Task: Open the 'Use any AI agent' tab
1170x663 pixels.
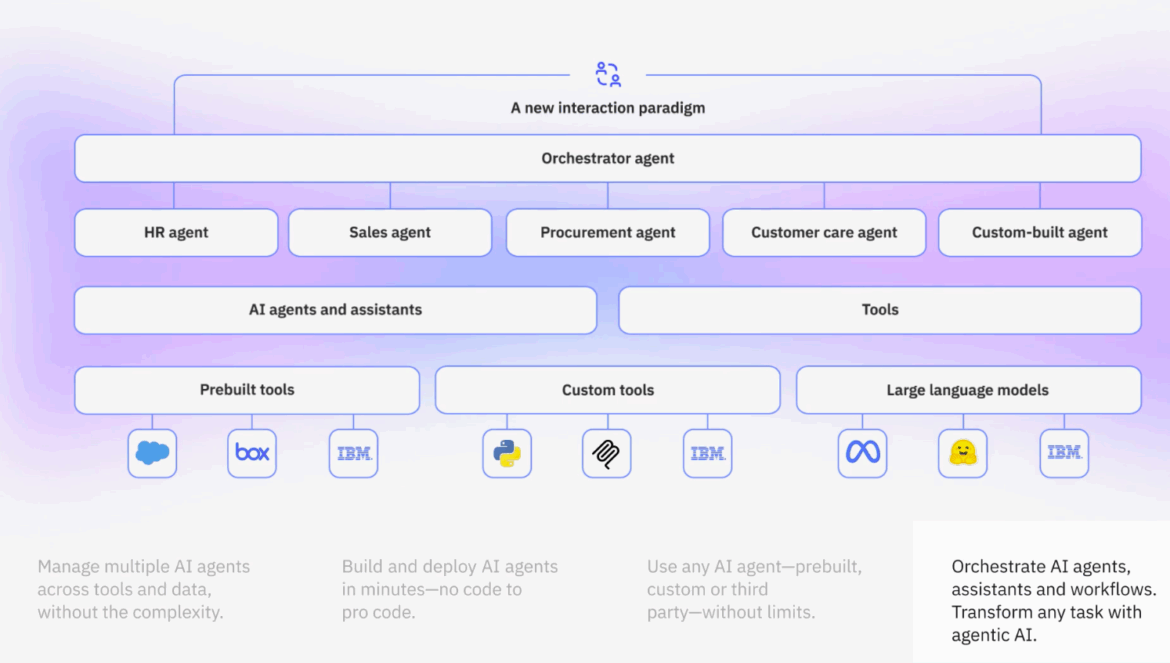Action: (754, 589)
